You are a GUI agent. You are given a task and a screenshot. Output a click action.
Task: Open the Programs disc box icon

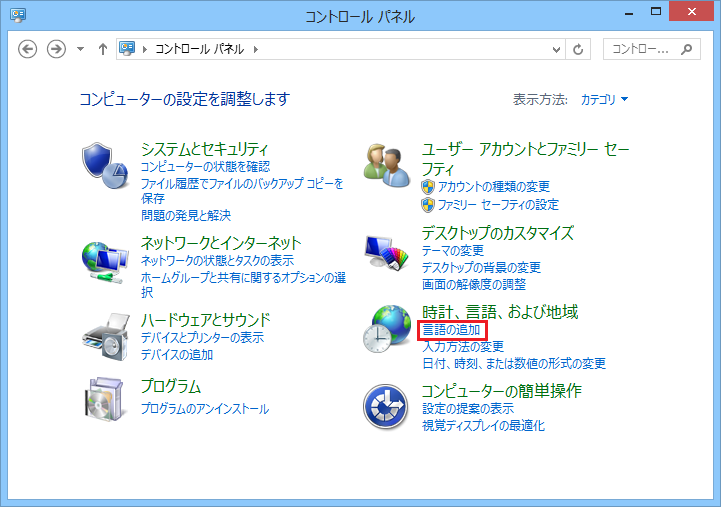106,398
